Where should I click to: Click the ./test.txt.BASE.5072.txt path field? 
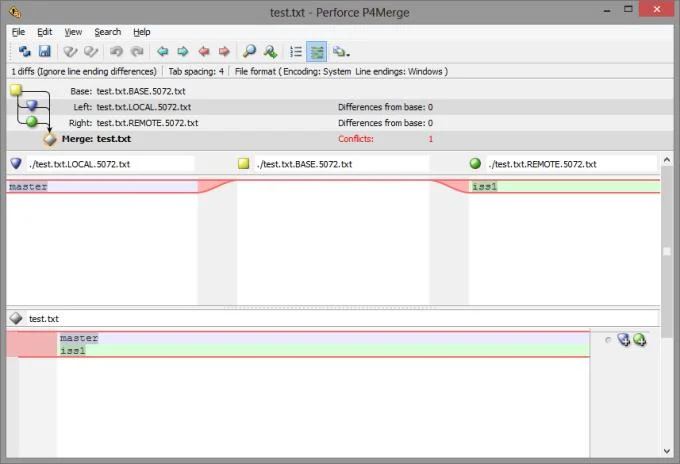point(342,164)
